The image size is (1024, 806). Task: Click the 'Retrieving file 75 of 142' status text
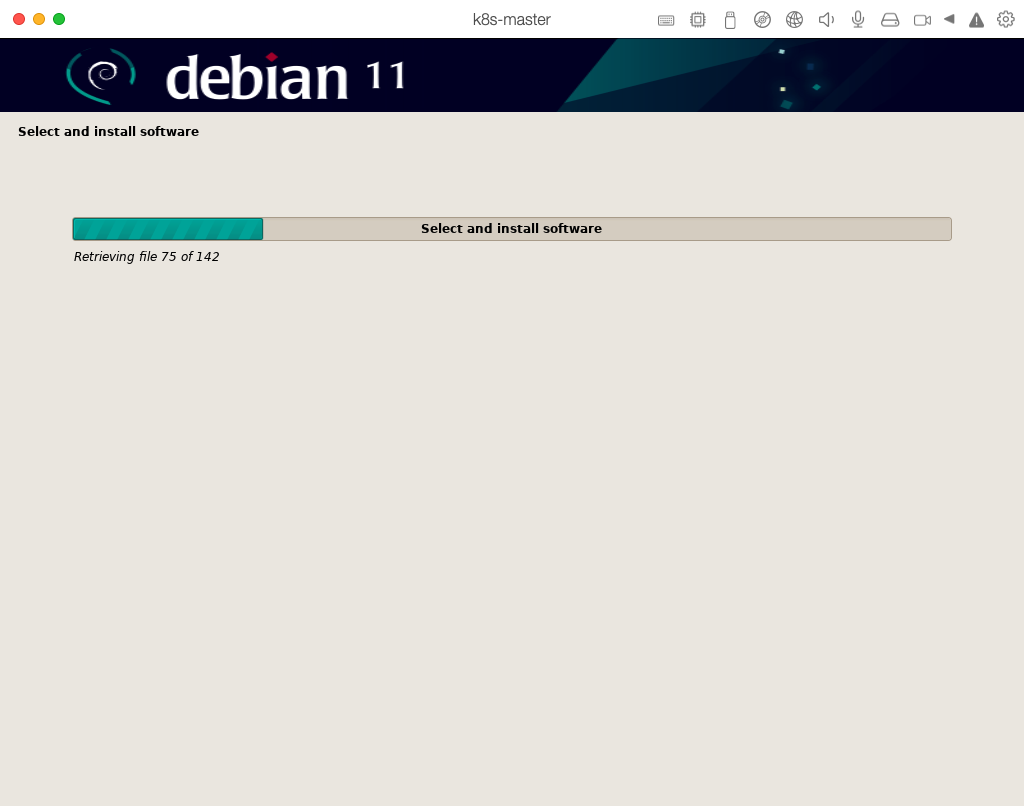coord(146,257)
